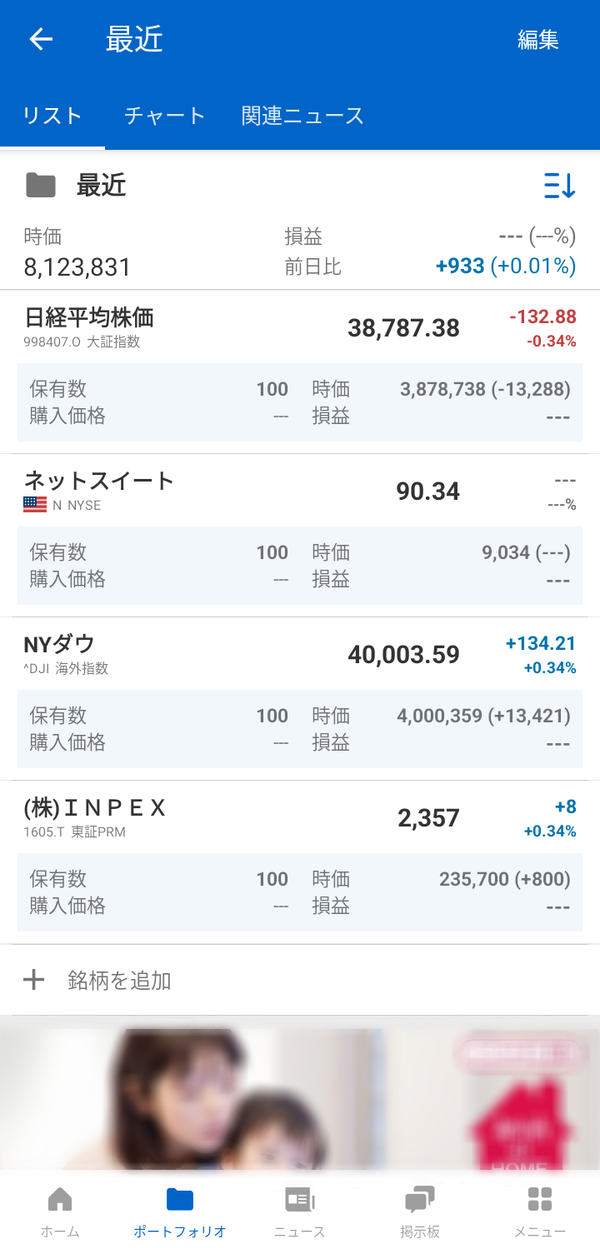Open ニュース in the bottom navigation
The height and width of the screenshot is (1248, 600).
click(x=300, y=1212)
